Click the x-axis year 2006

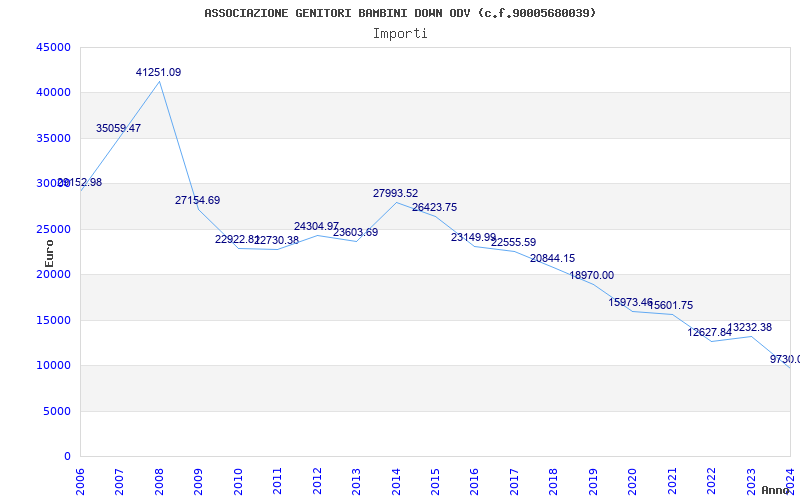(x=80, y=482)
